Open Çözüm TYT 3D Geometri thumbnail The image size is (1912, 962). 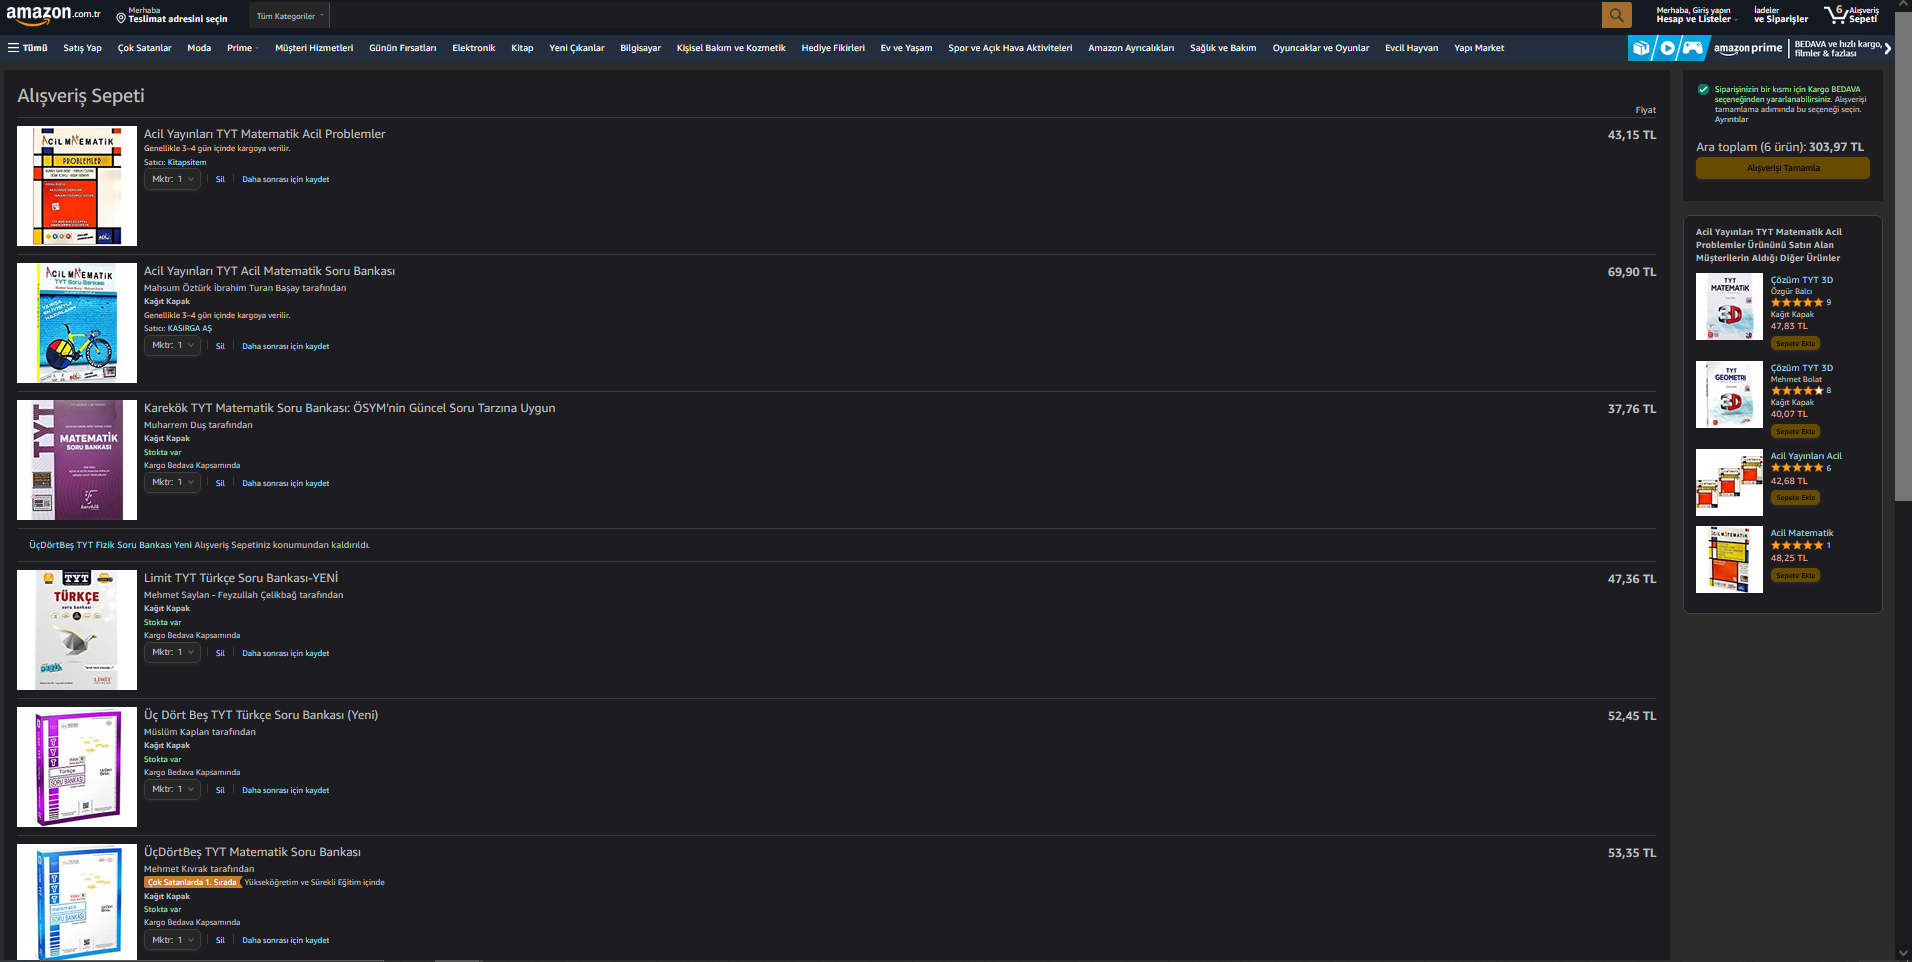(1729, 395)
